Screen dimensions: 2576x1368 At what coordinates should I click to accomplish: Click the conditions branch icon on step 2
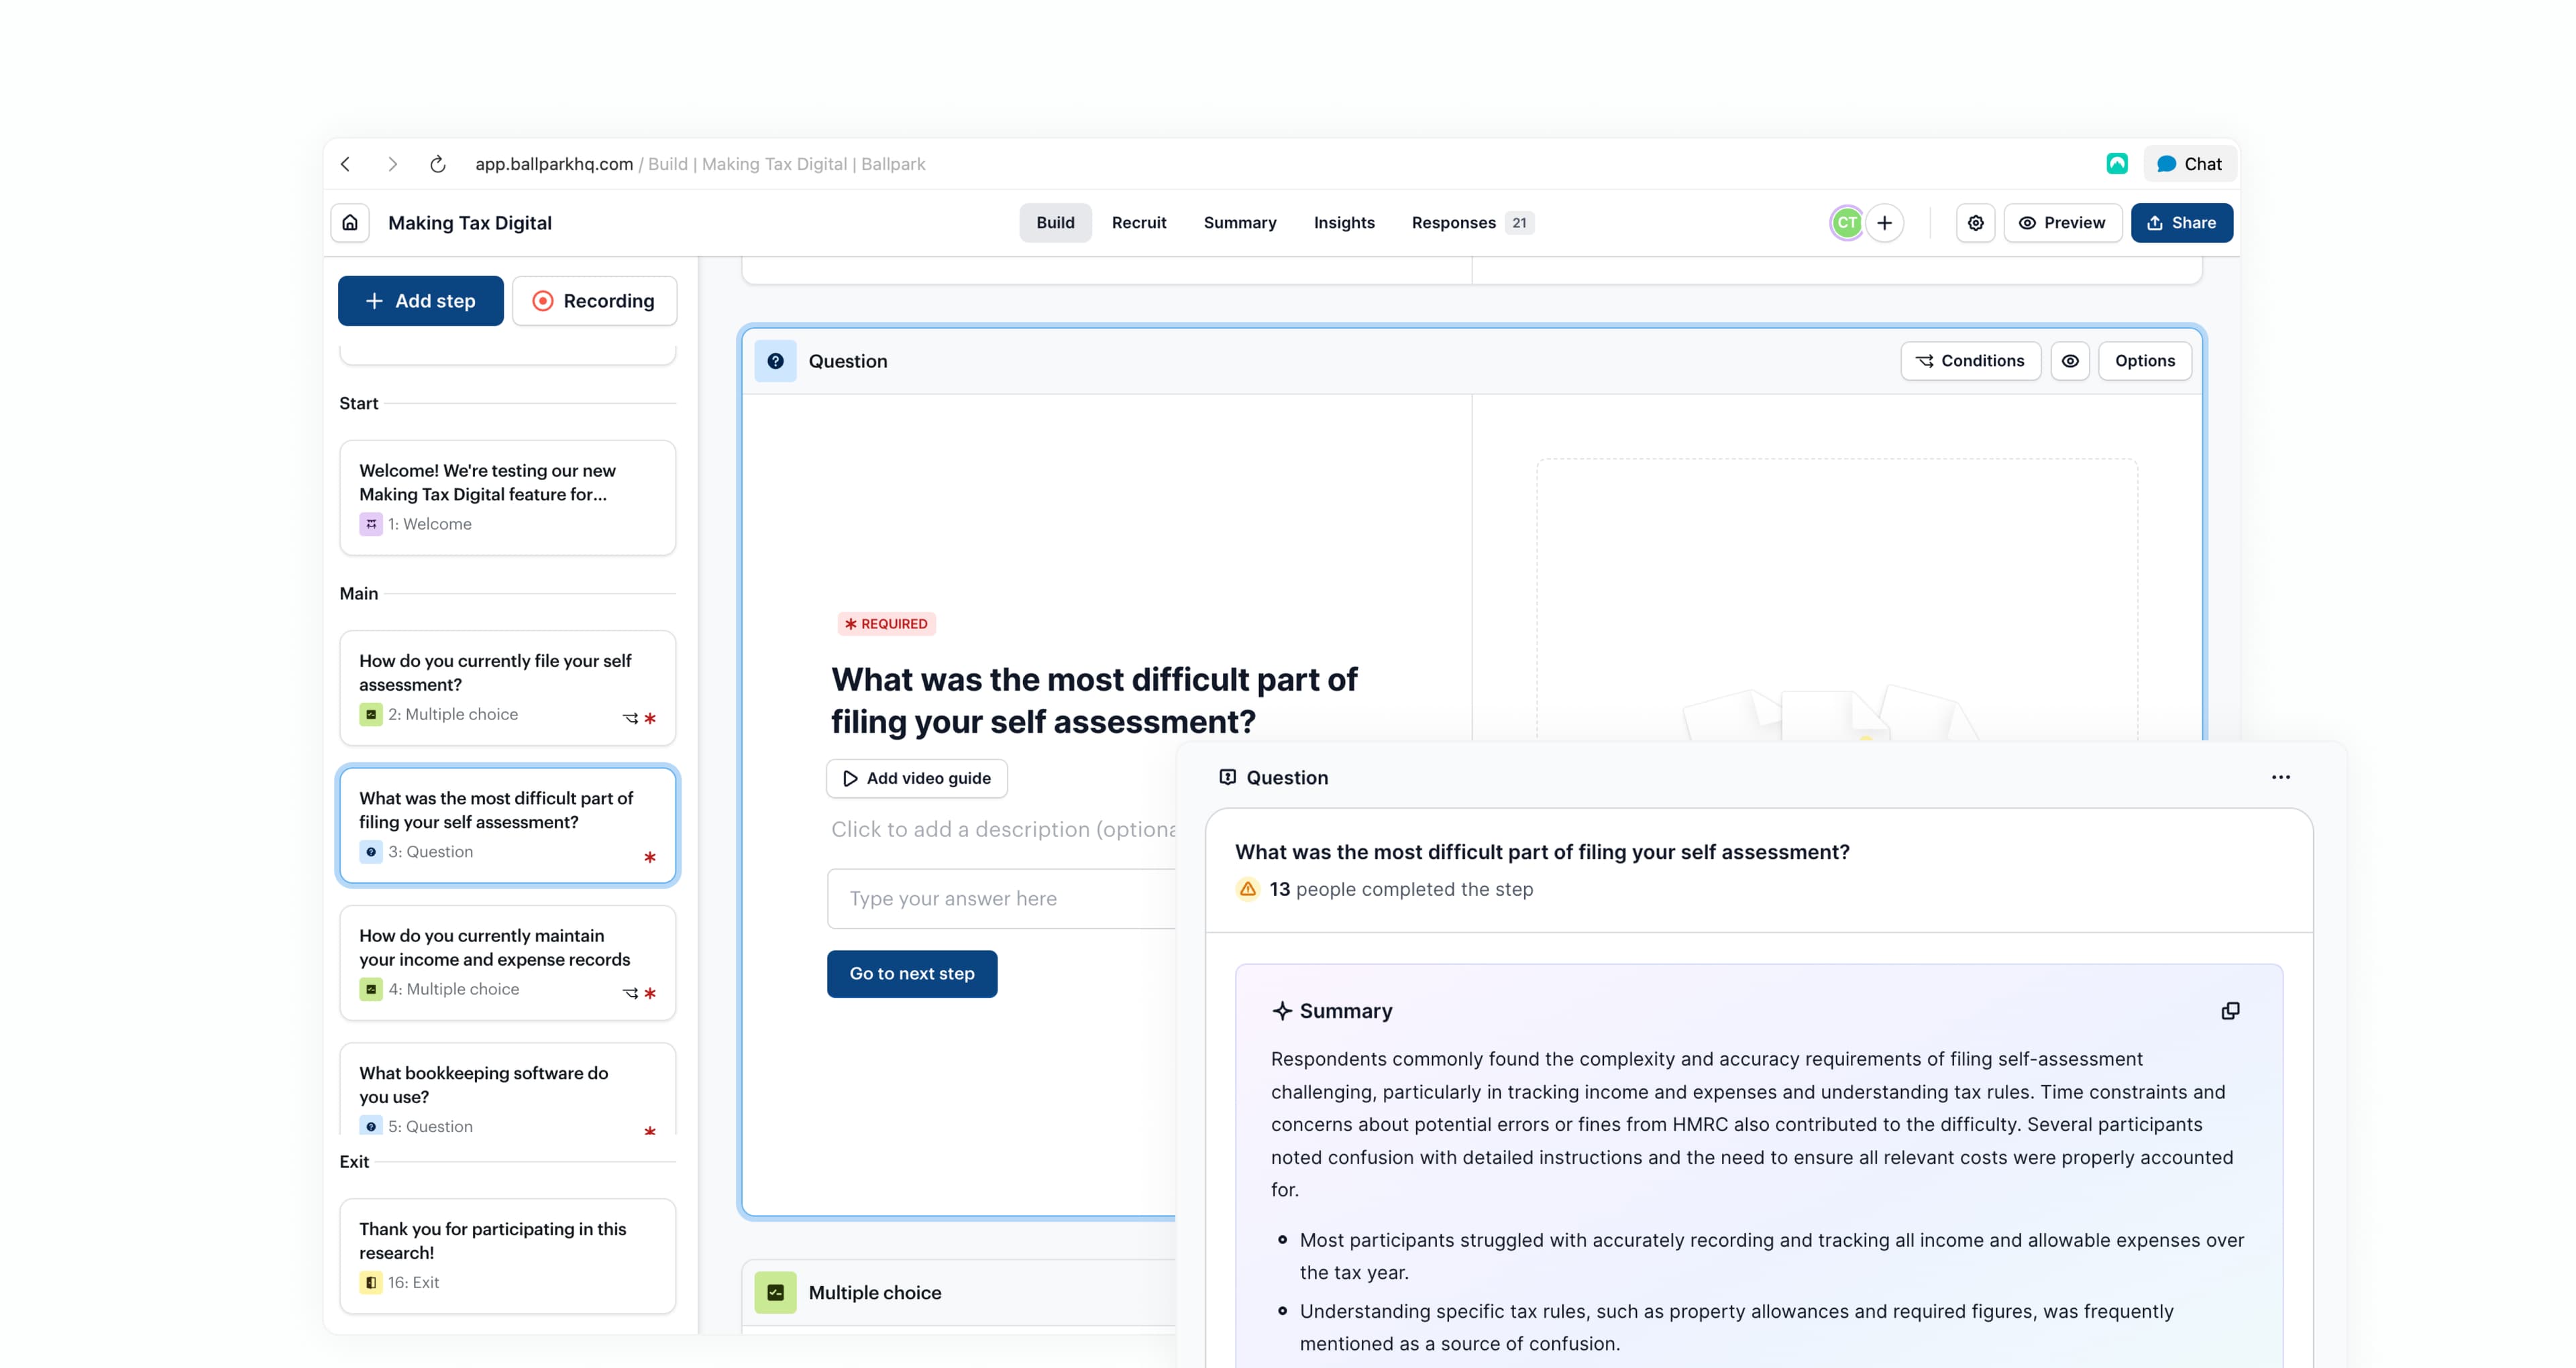pos(630,718)
